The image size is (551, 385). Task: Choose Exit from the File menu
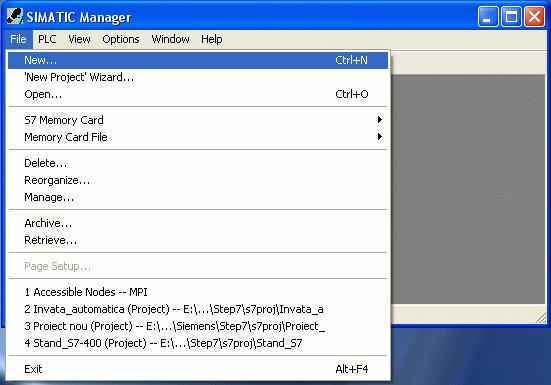(x=198, y=370)
